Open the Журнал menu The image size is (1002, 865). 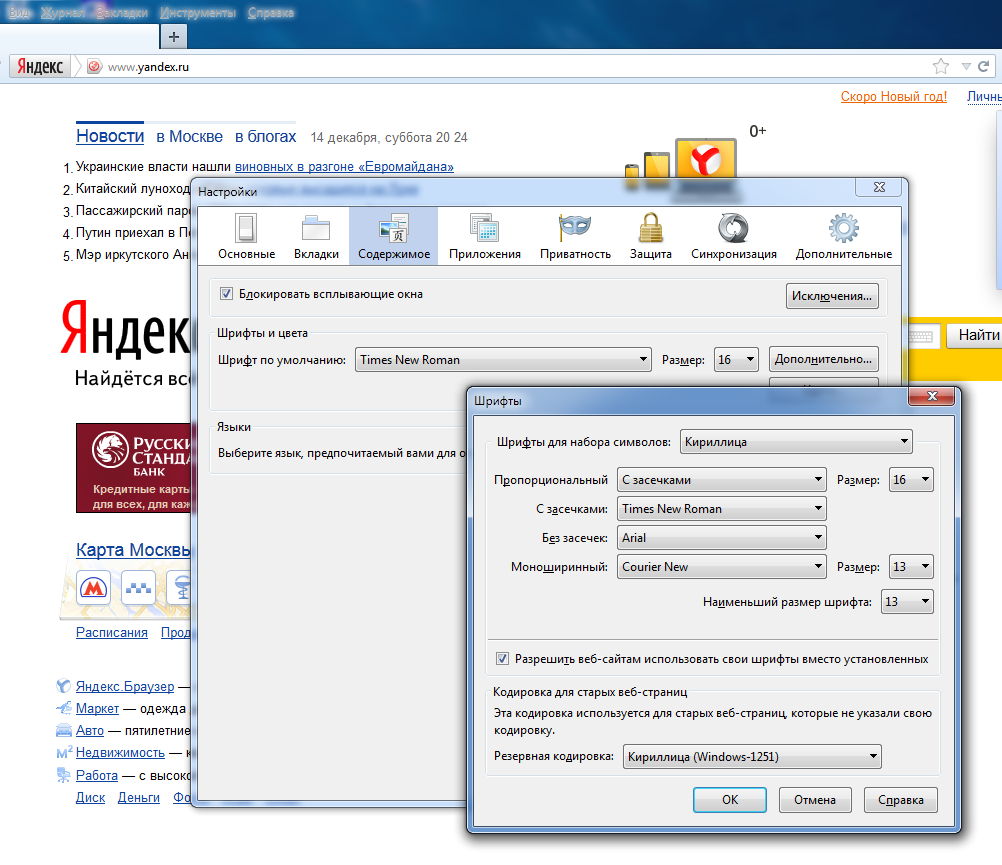pyautogui.click(x=62, y=12)
